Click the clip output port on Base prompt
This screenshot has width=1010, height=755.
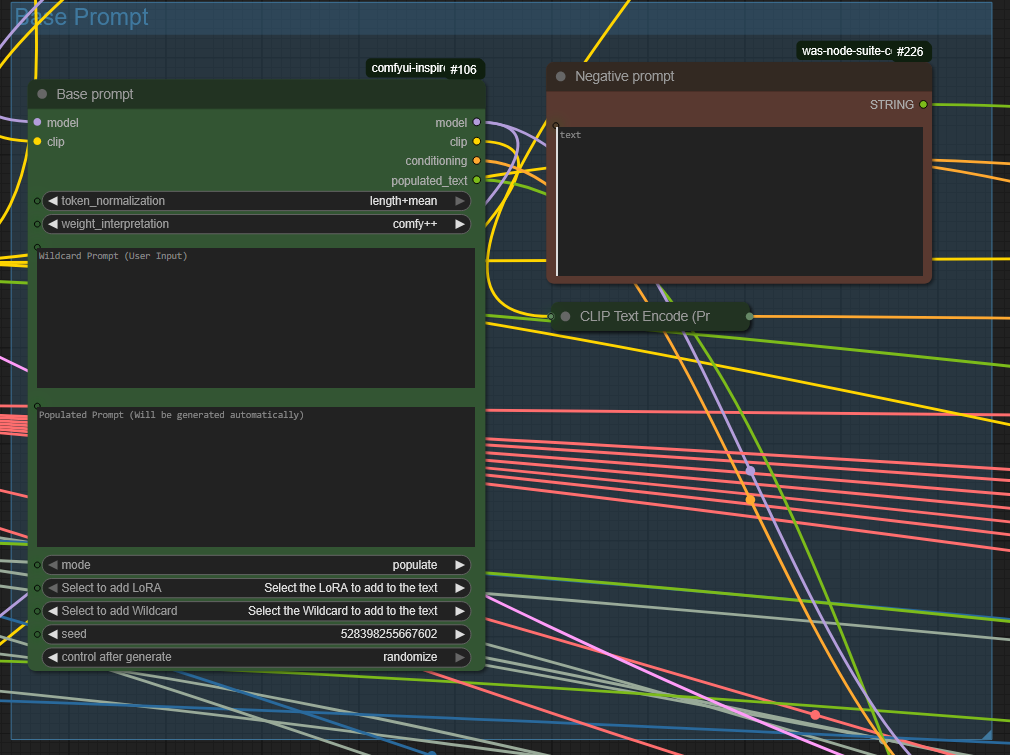[x=476, y=141]
